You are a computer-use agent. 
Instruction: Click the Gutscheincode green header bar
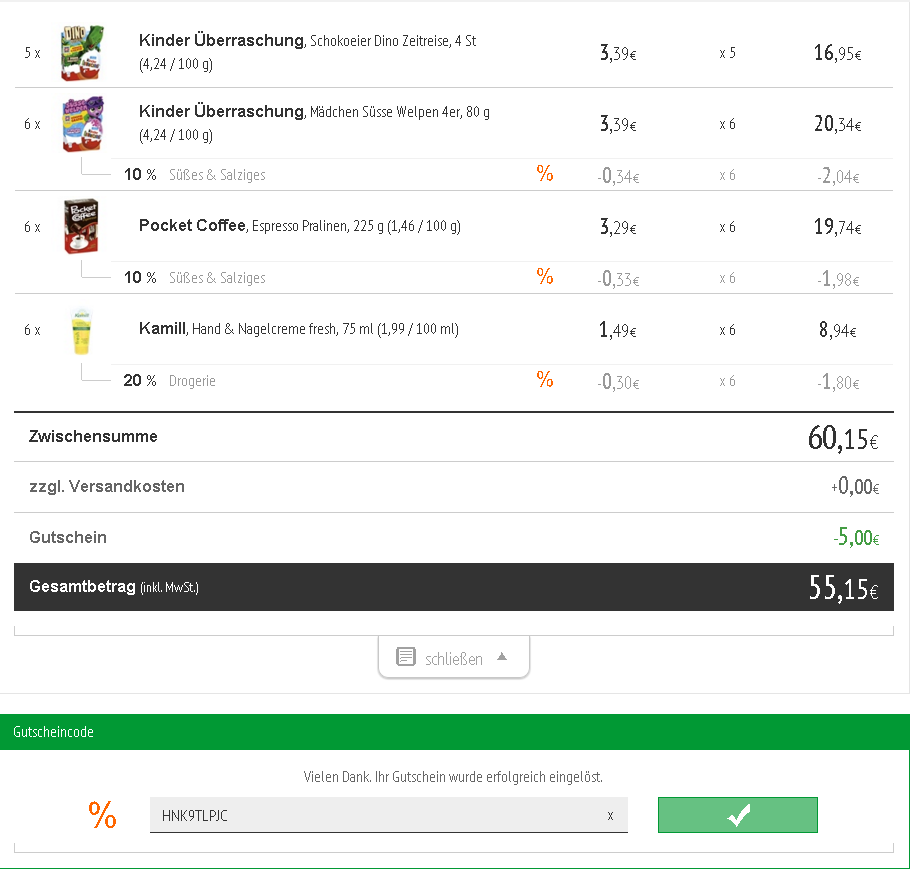click(455, 732)
